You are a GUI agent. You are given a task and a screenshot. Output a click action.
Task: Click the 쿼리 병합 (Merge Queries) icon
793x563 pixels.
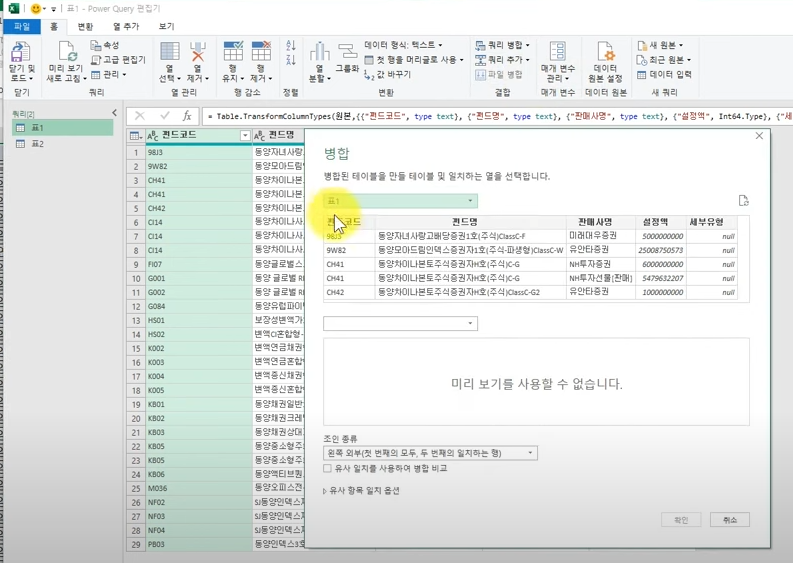click(x=480, y=46)
